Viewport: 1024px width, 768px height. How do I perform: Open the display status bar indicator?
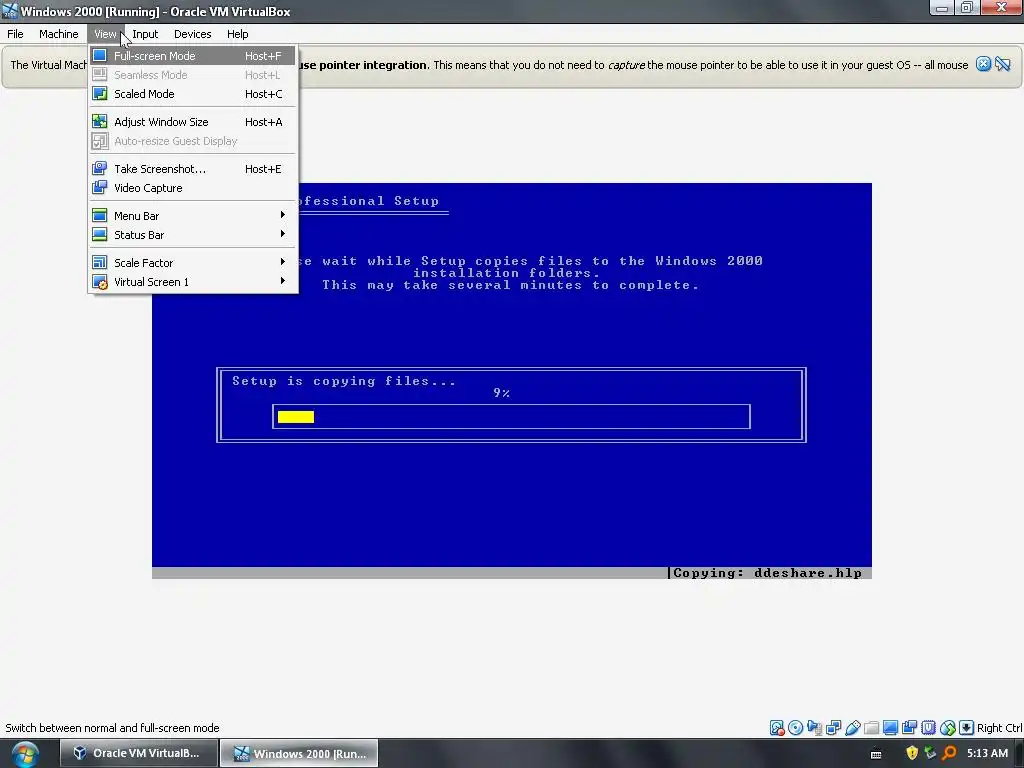tap(890, 728)
